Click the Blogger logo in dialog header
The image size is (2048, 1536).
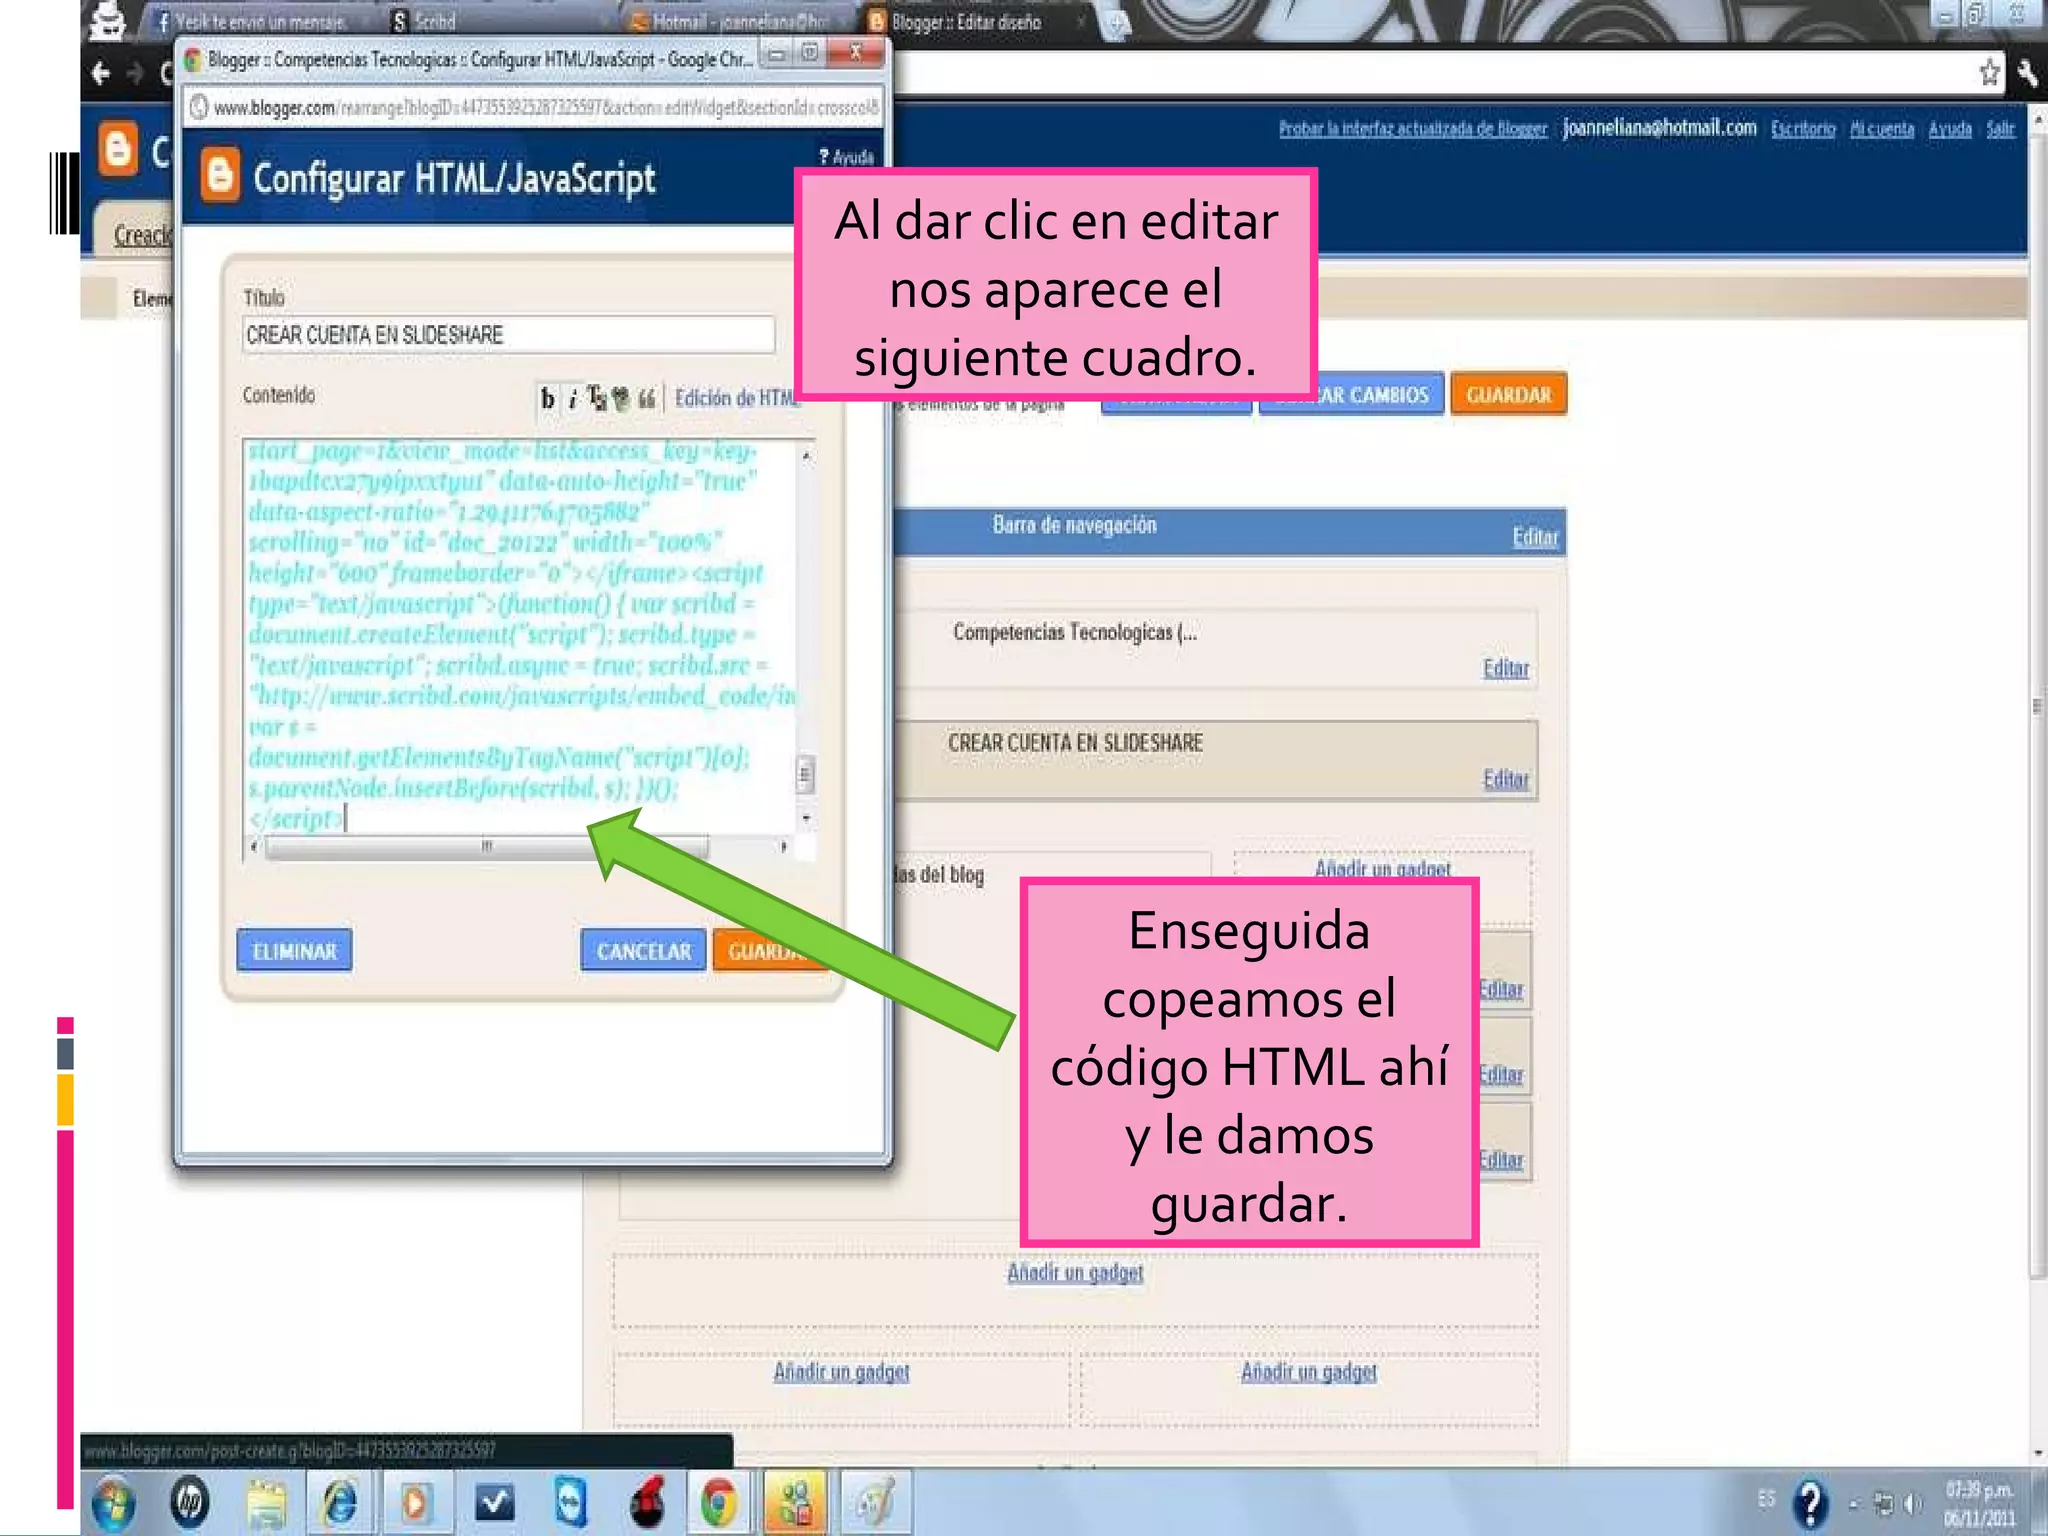(x=220, y=176)
